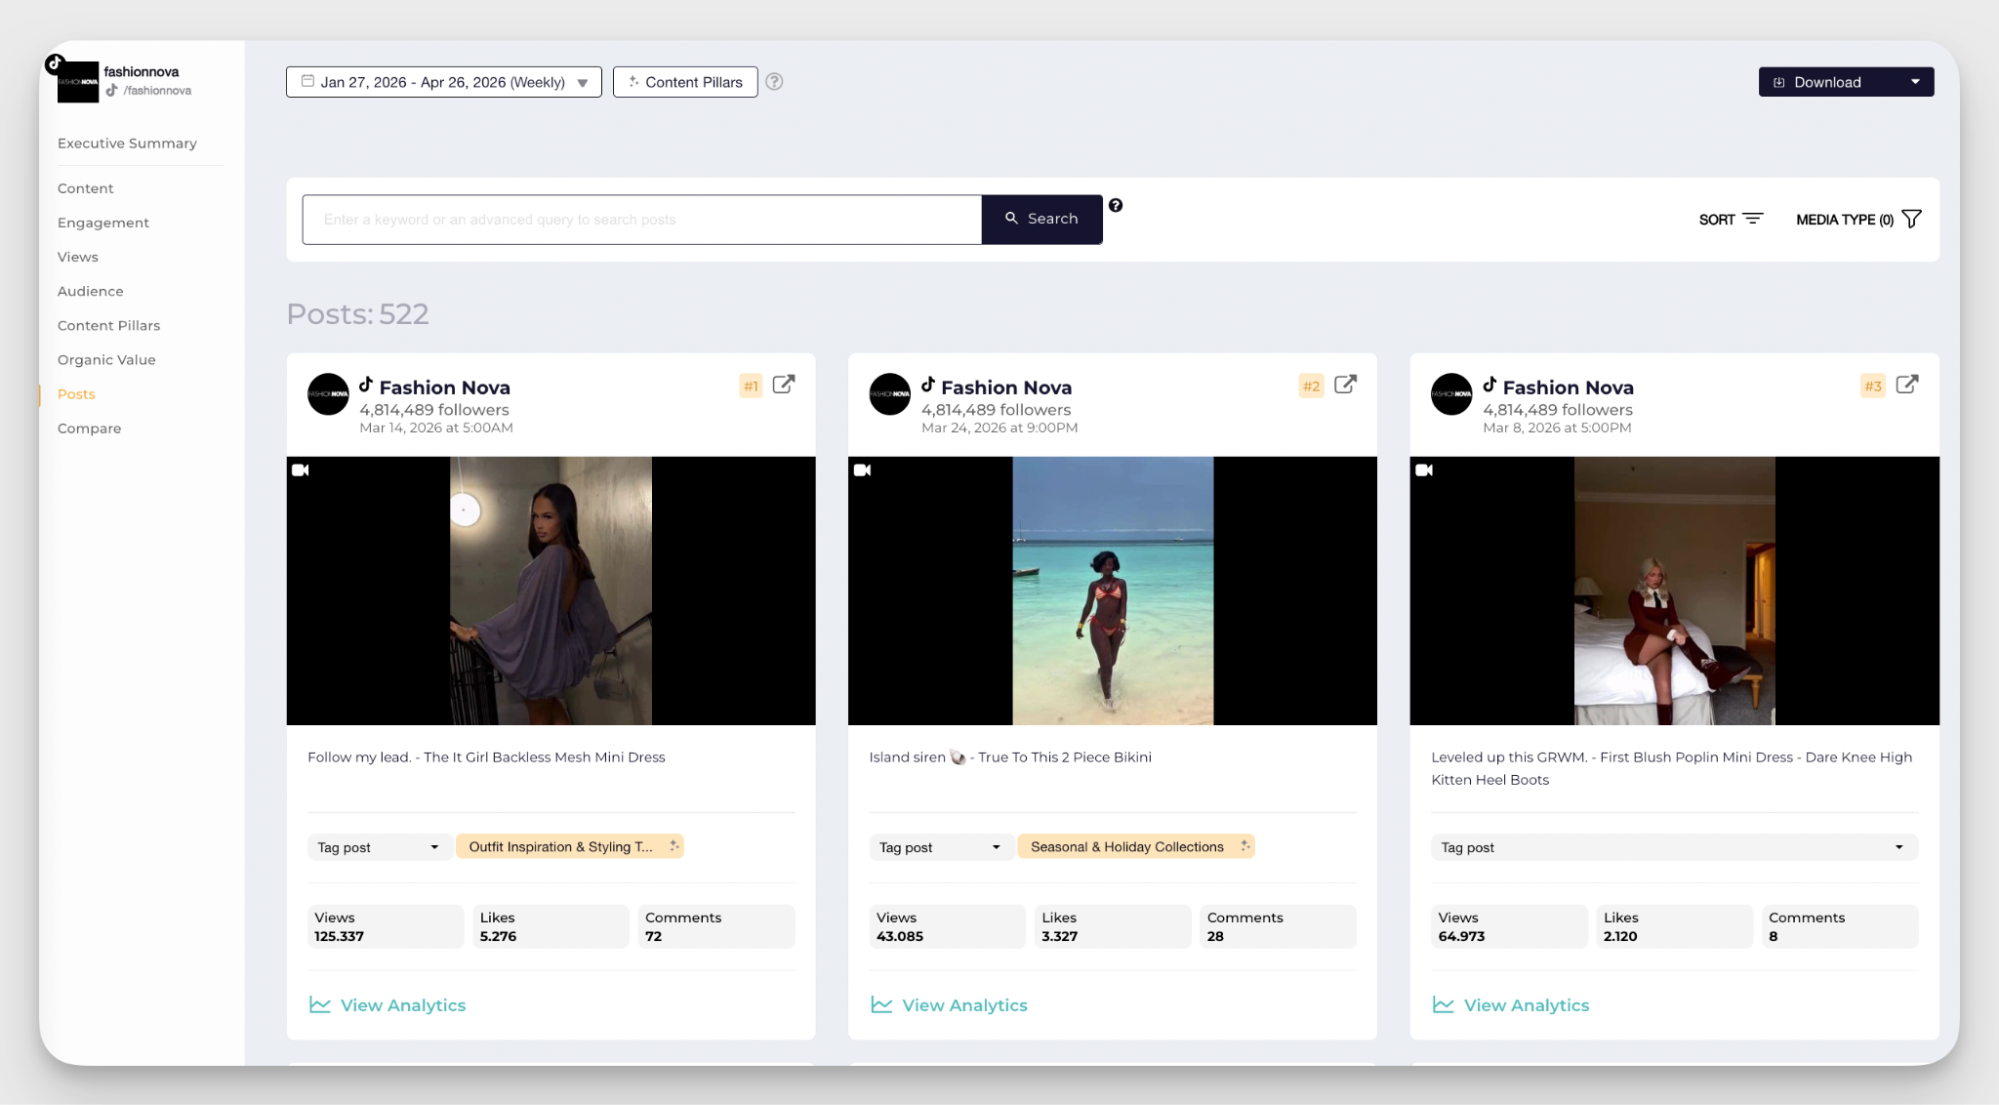Click the Fashion Nova name on post #1
Viewport: 1999px width, 1105px height.
pyautogui.click(x=445, y=387)
